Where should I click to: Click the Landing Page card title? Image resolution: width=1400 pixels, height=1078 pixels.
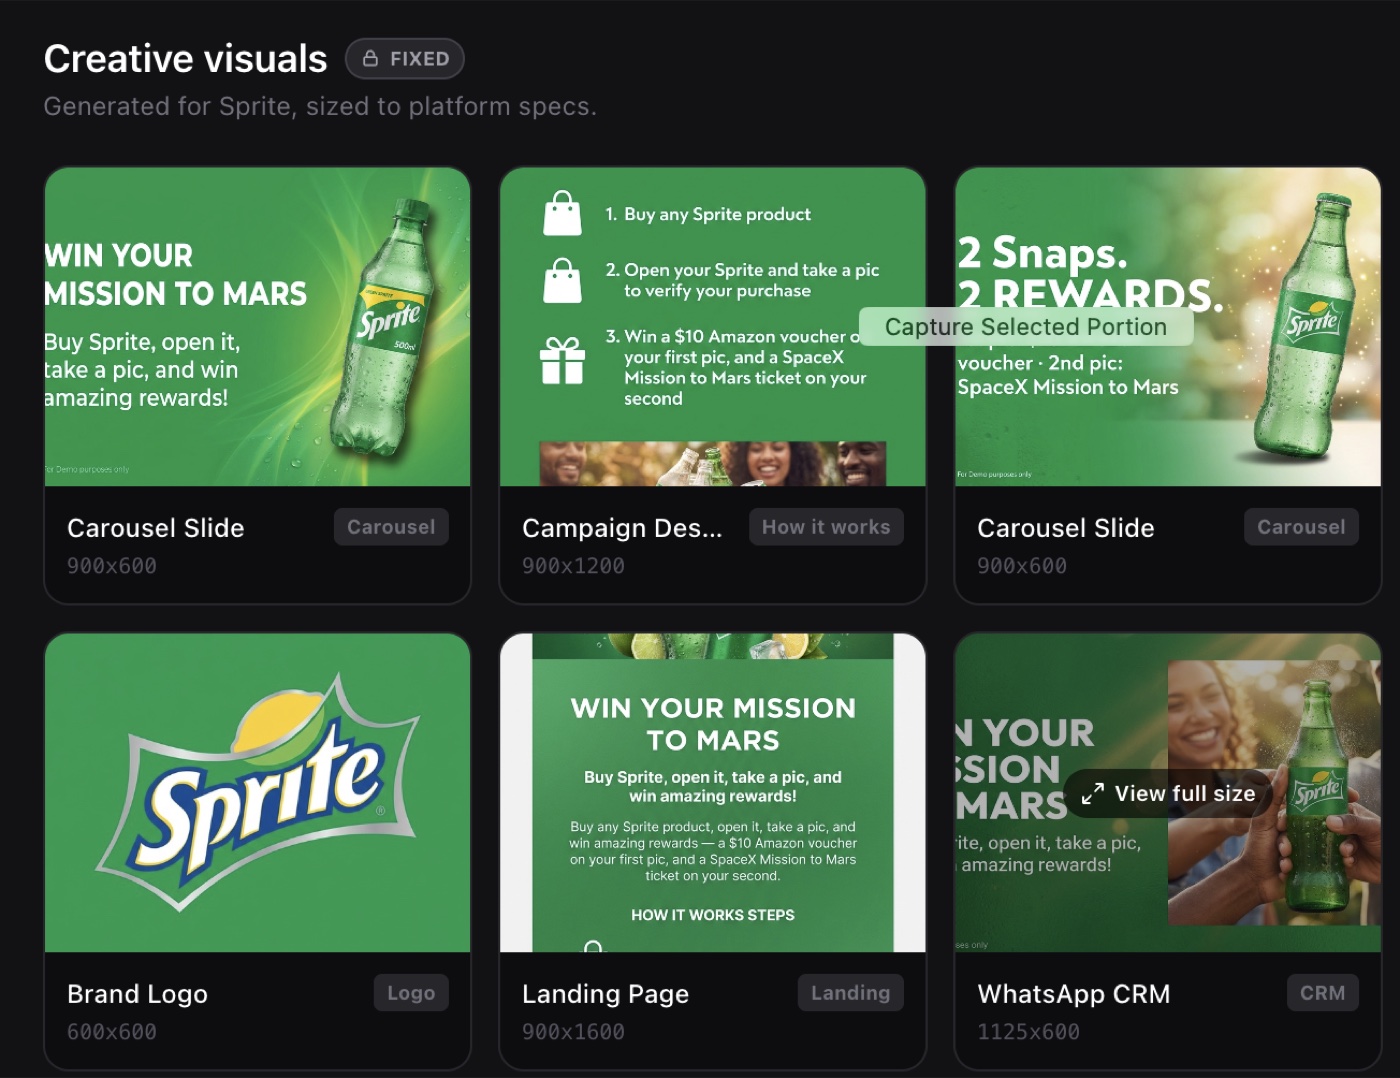tap(605, 994)
